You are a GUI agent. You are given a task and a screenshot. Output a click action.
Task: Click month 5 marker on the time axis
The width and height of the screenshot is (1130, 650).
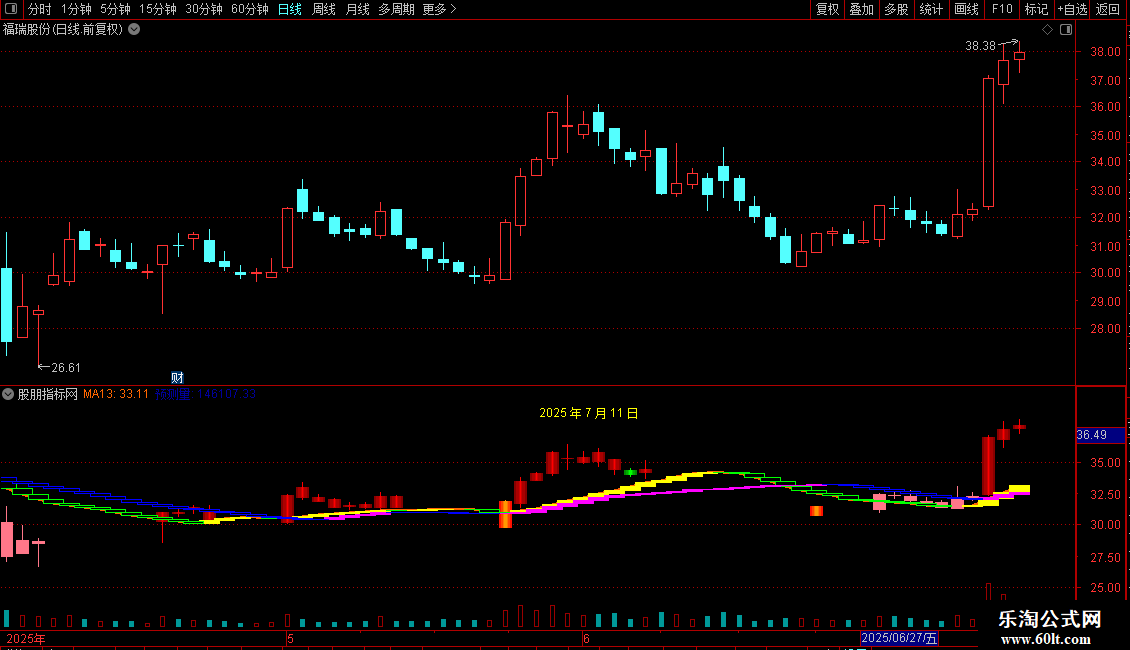[x=290, y=638]
